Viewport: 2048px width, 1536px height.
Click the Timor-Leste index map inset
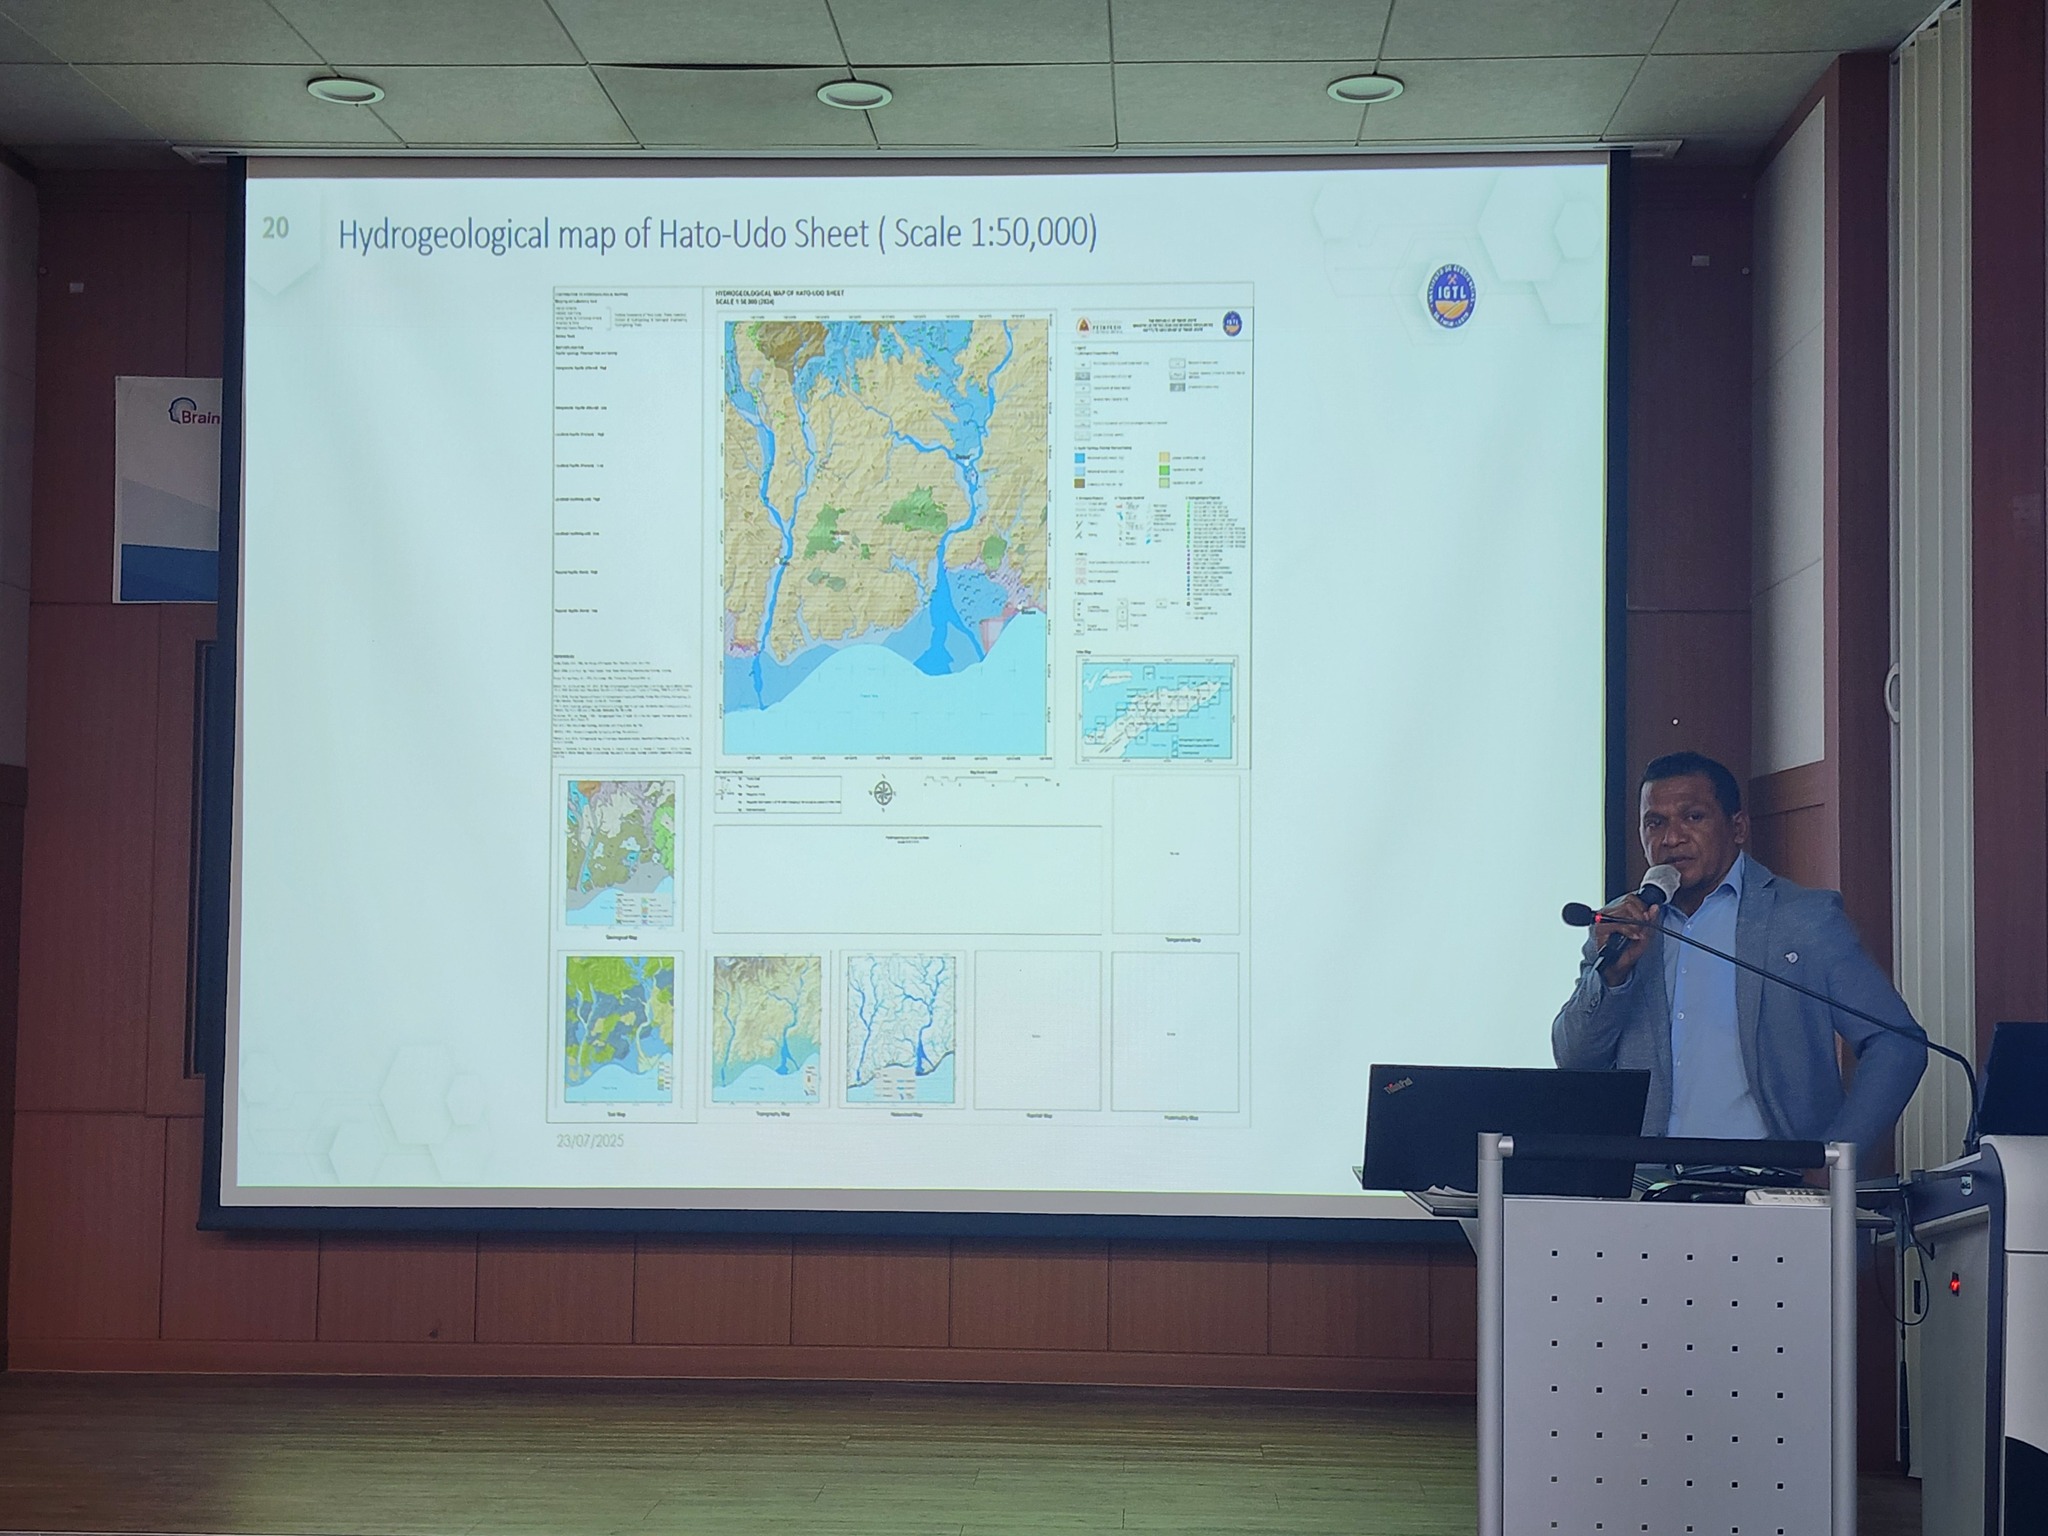[1156, 711]
